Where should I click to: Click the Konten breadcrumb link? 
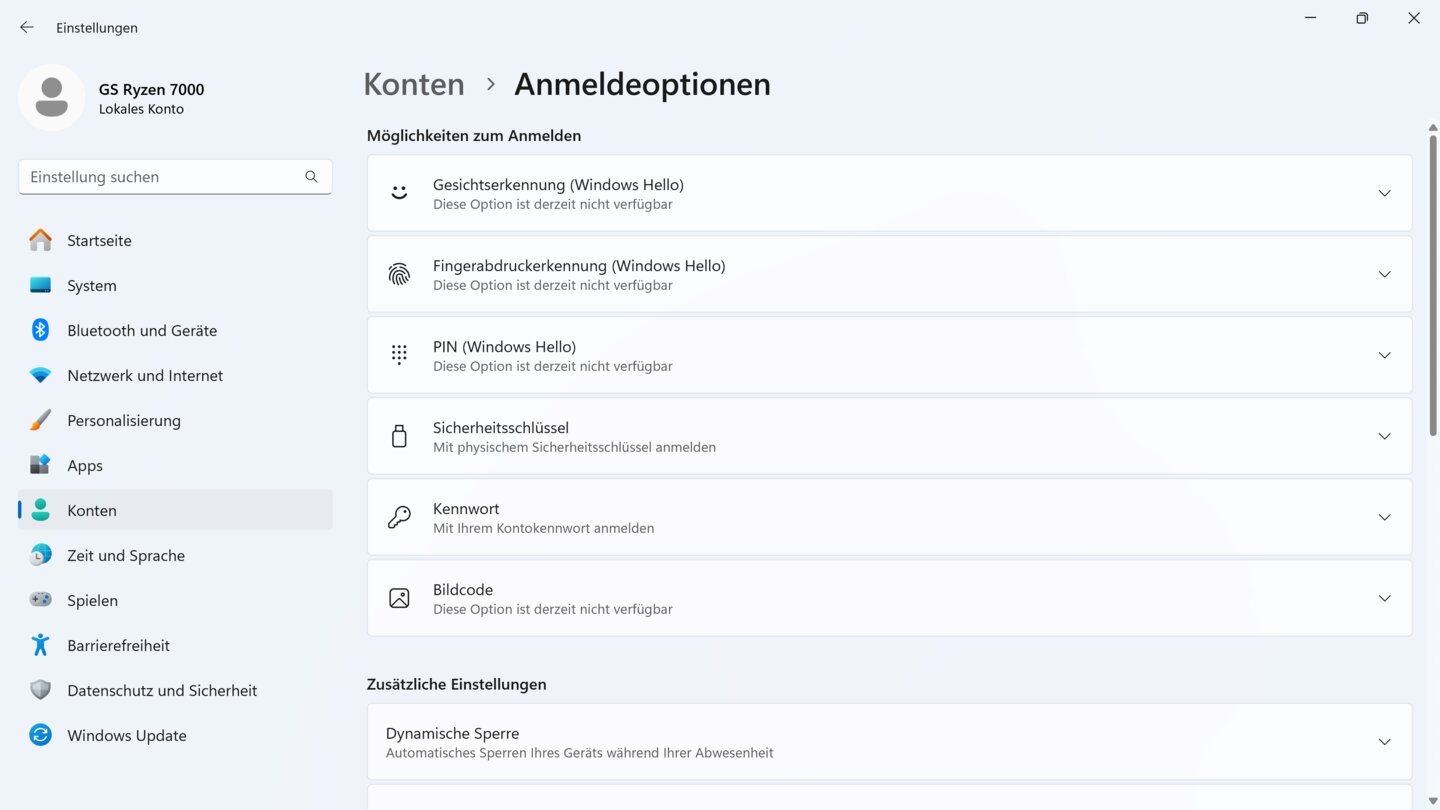414,84
